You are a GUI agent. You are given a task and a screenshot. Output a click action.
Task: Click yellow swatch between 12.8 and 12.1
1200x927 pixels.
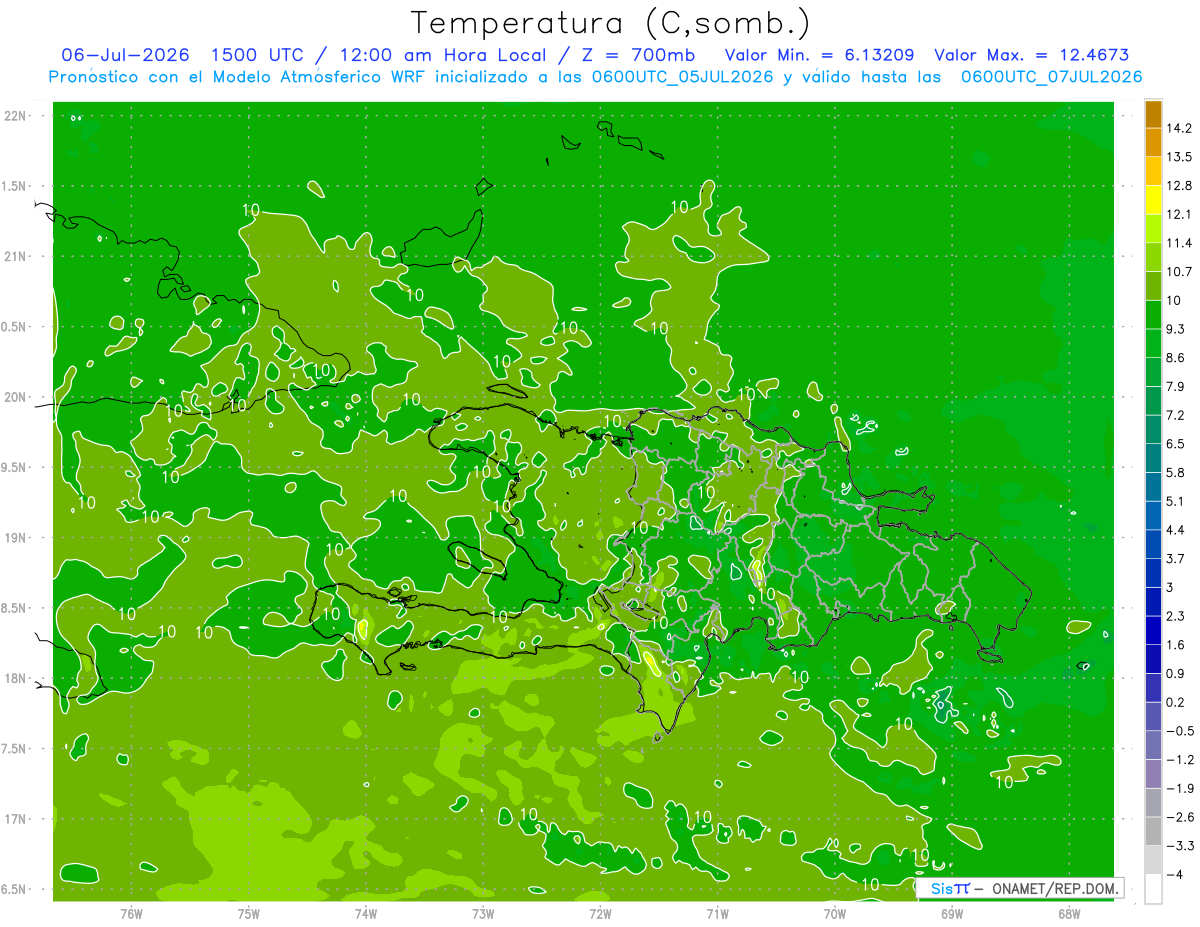pyautogui.click(x=1153, y=199)
